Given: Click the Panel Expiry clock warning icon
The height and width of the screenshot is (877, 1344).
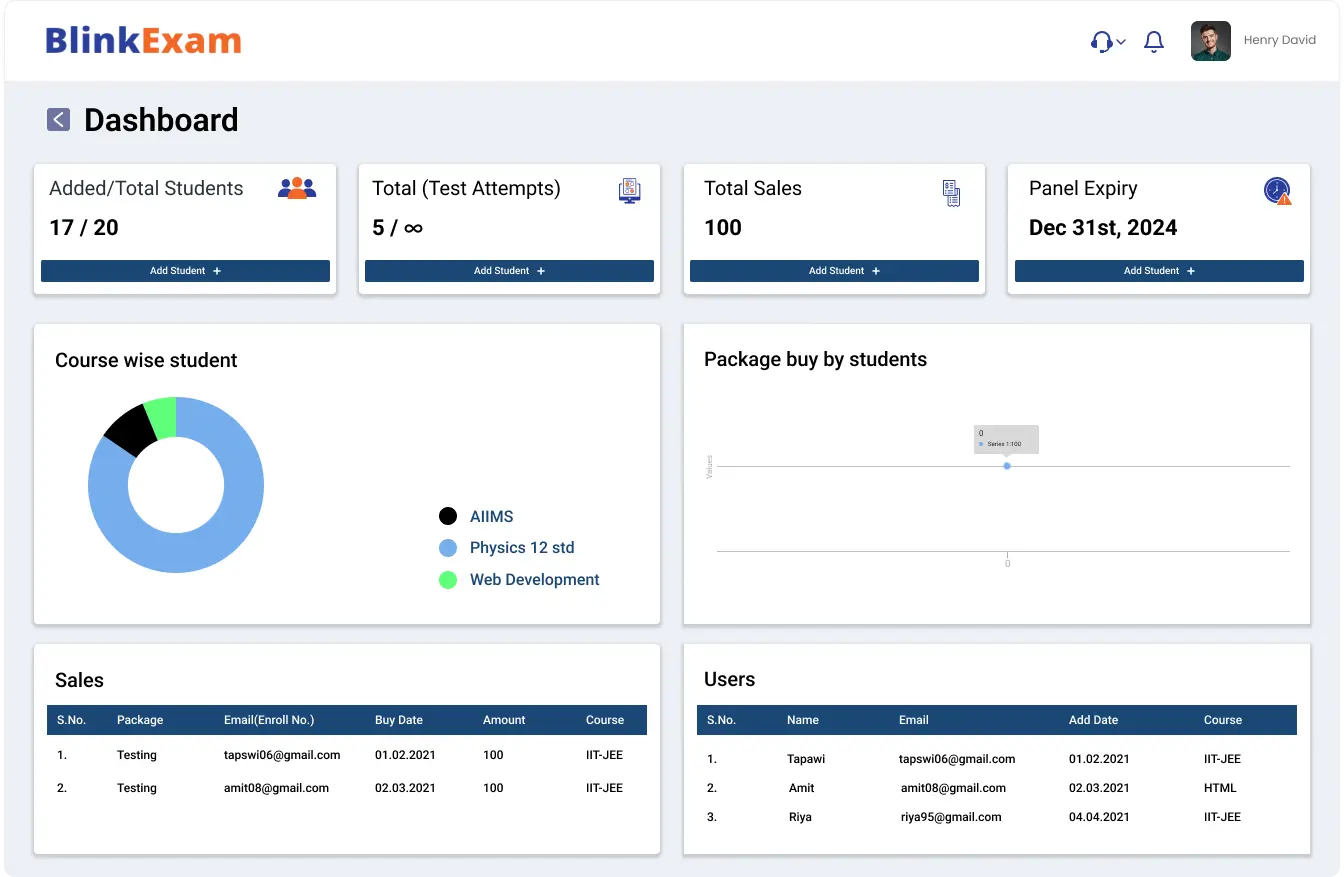Looking at the screenshot, I should pyautogui.click(x=1277, y=191).
